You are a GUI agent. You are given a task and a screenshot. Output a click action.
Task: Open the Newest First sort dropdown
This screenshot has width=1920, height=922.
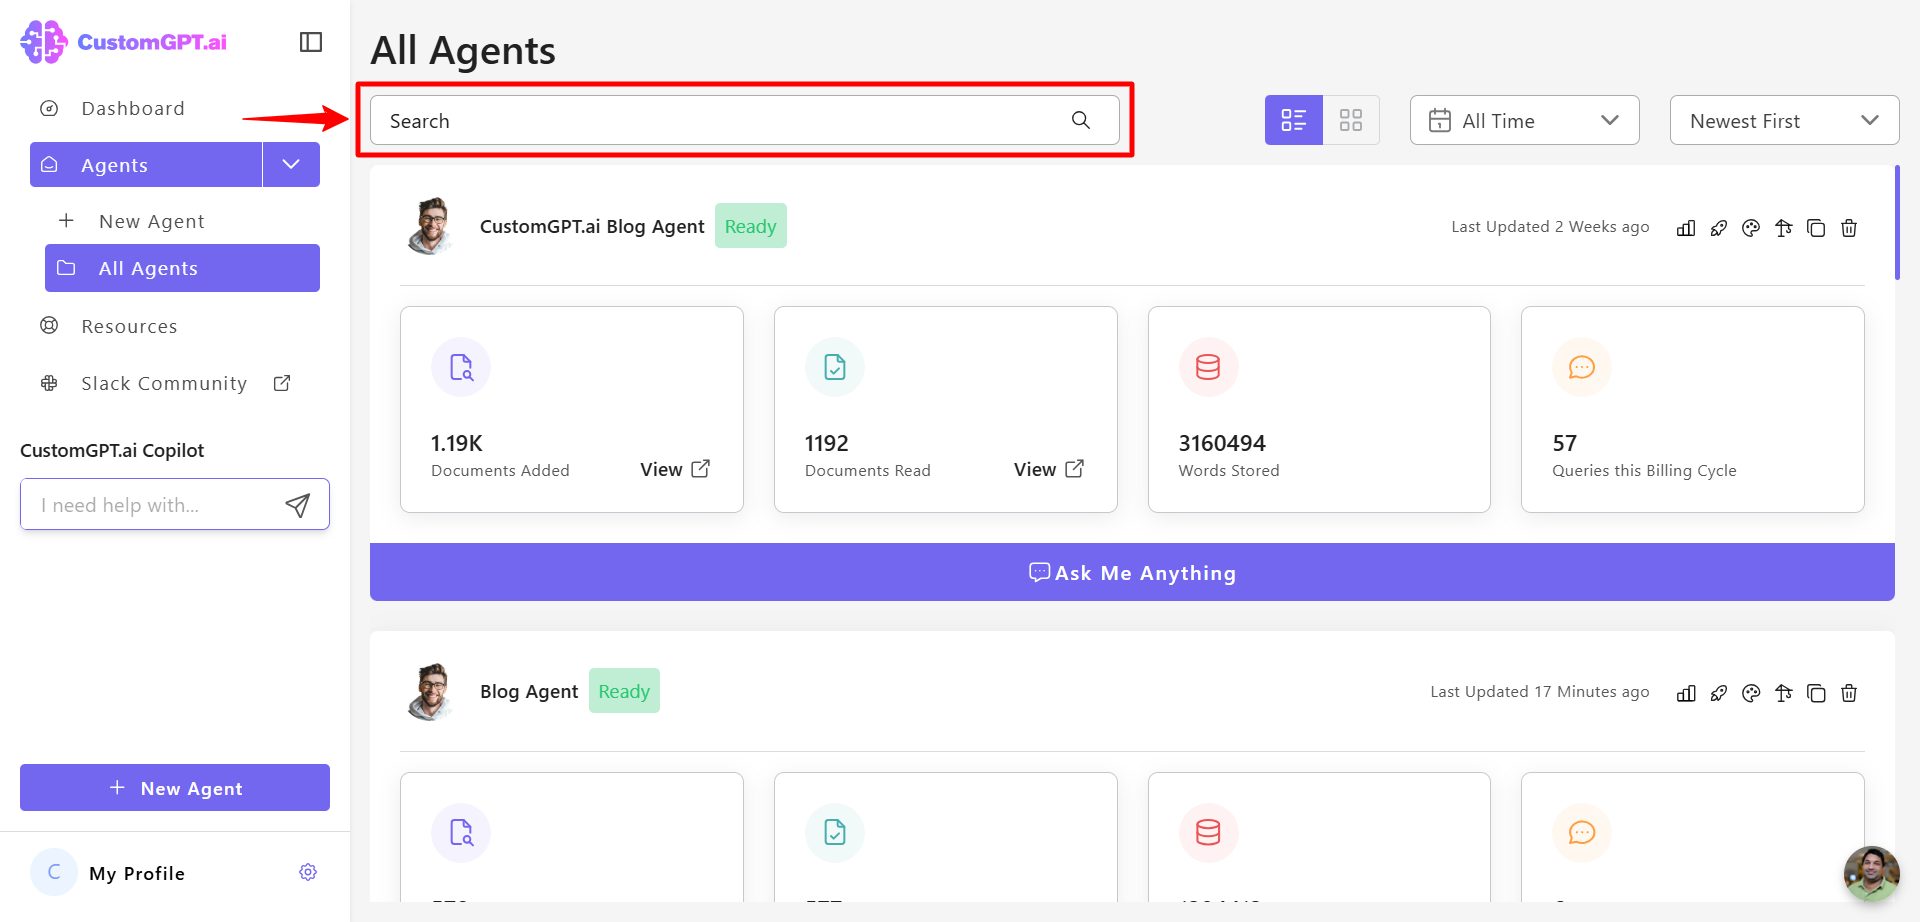click(1784, 120)
